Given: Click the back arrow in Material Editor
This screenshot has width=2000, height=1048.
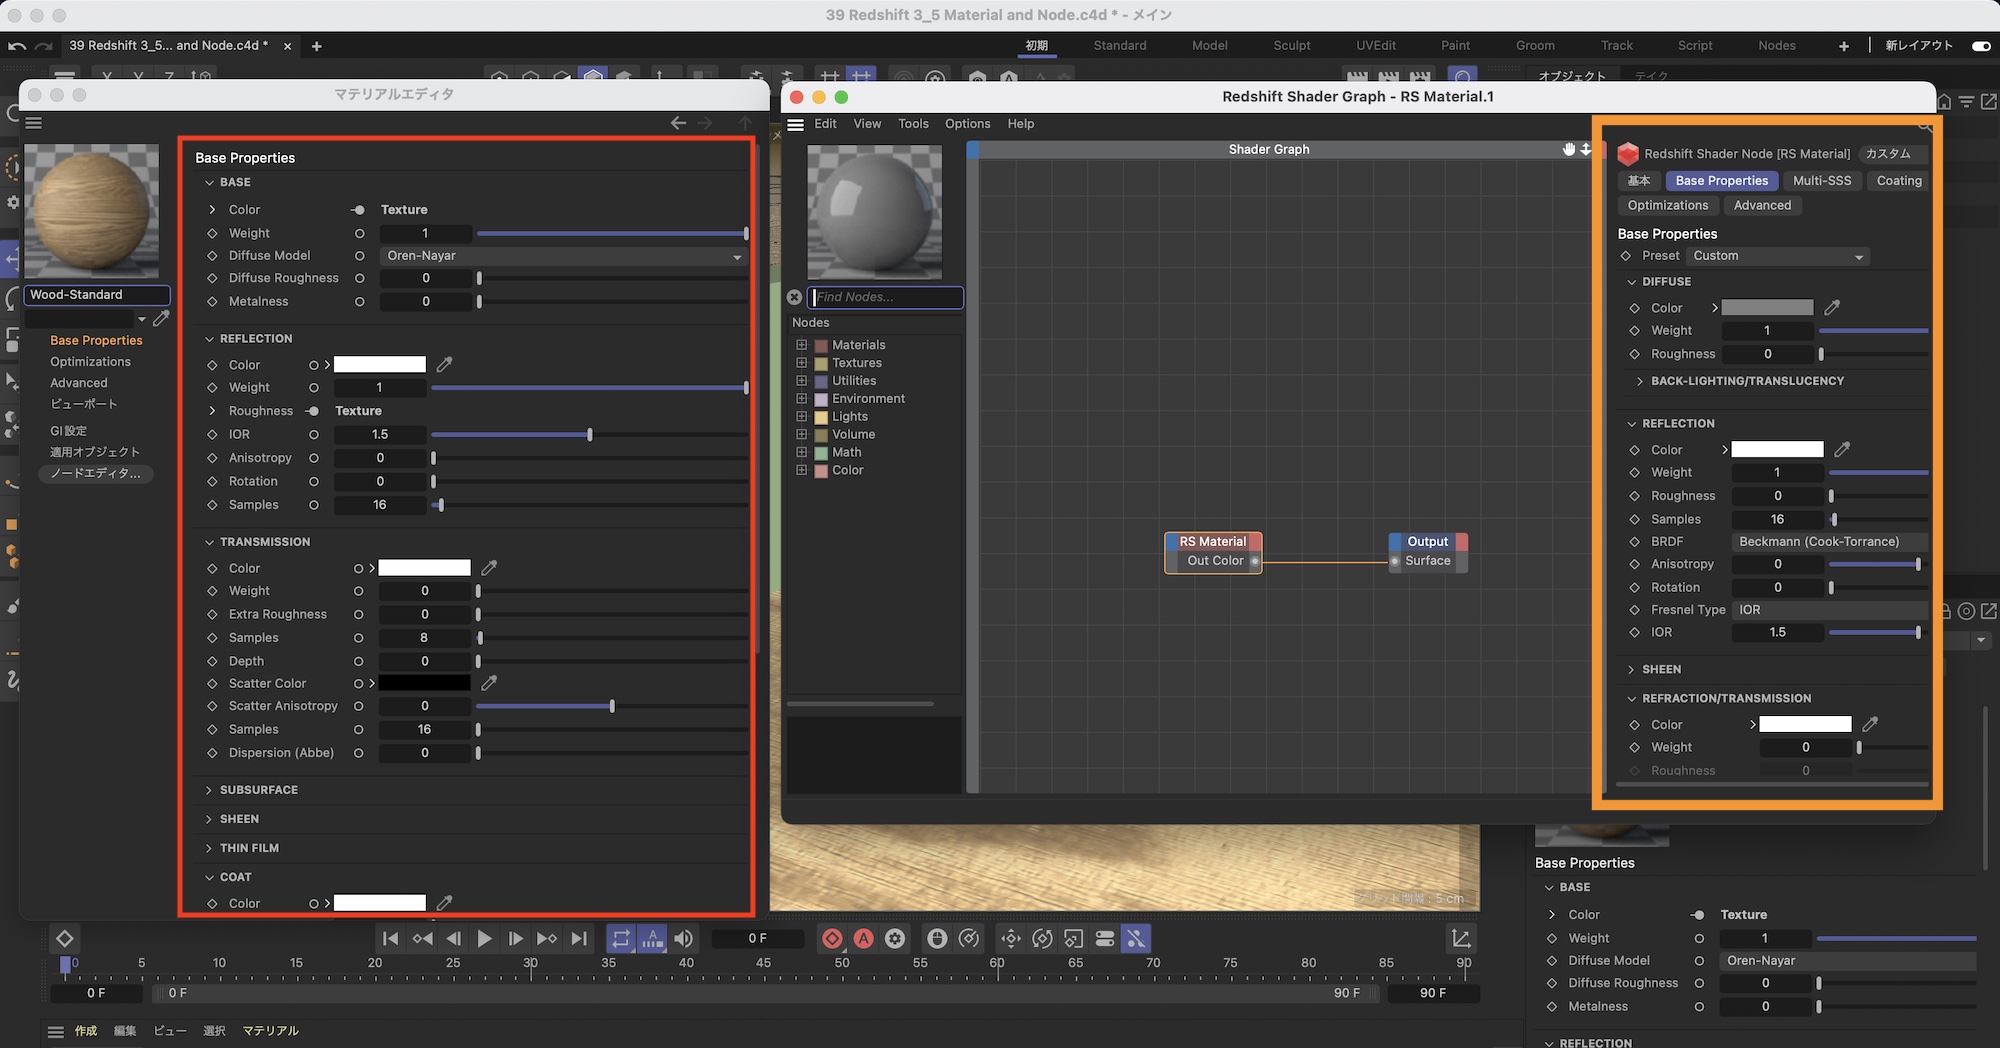Looking at the screenshot, I should [678, 123].
